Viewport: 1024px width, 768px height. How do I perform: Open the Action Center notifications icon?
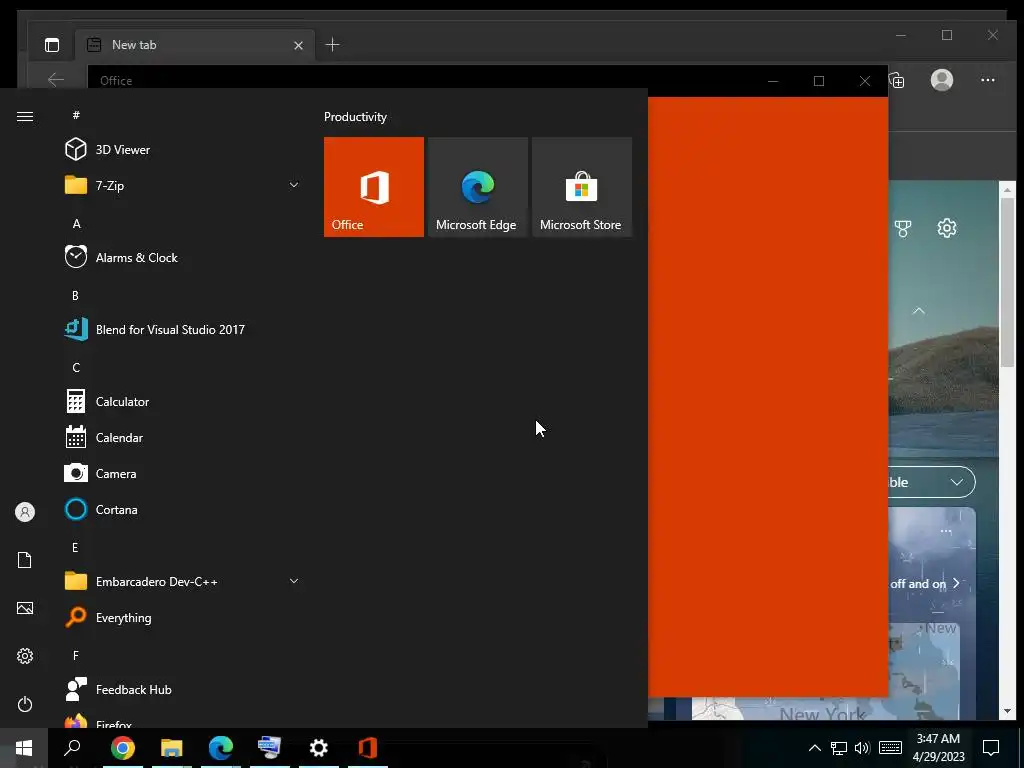pyautogui.click(x=991, y=748)
